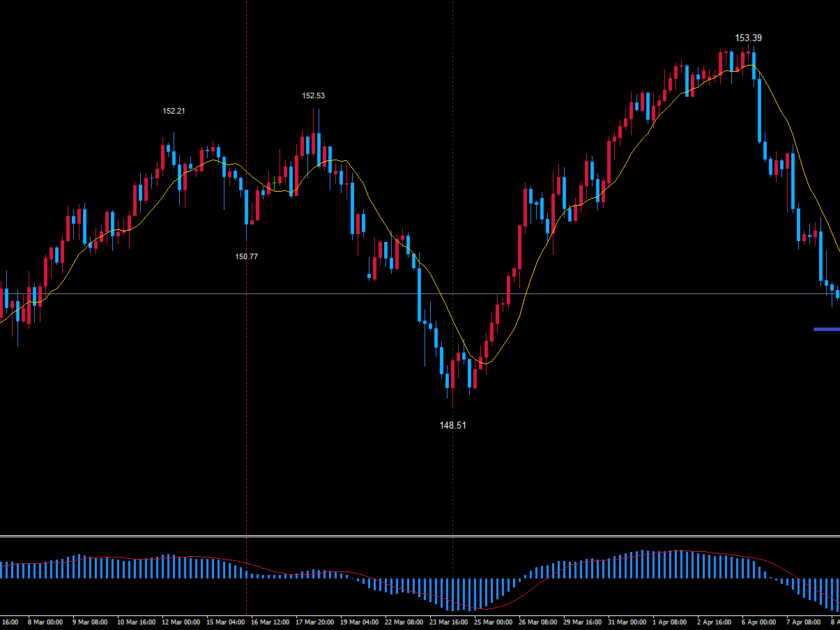Select the 152.53 peak price label
The height and width of the screenshot is (630, 840).
pyautogui.click(x=313, y=96)
